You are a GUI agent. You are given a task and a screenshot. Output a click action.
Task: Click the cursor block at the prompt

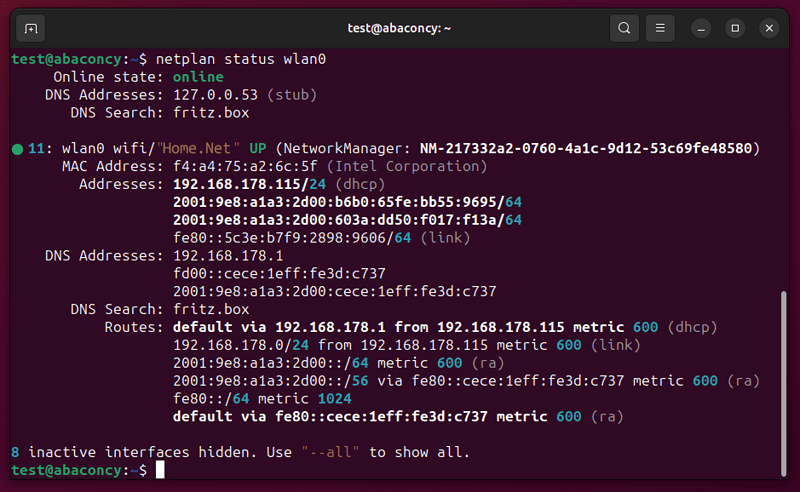tap(160, 470)
